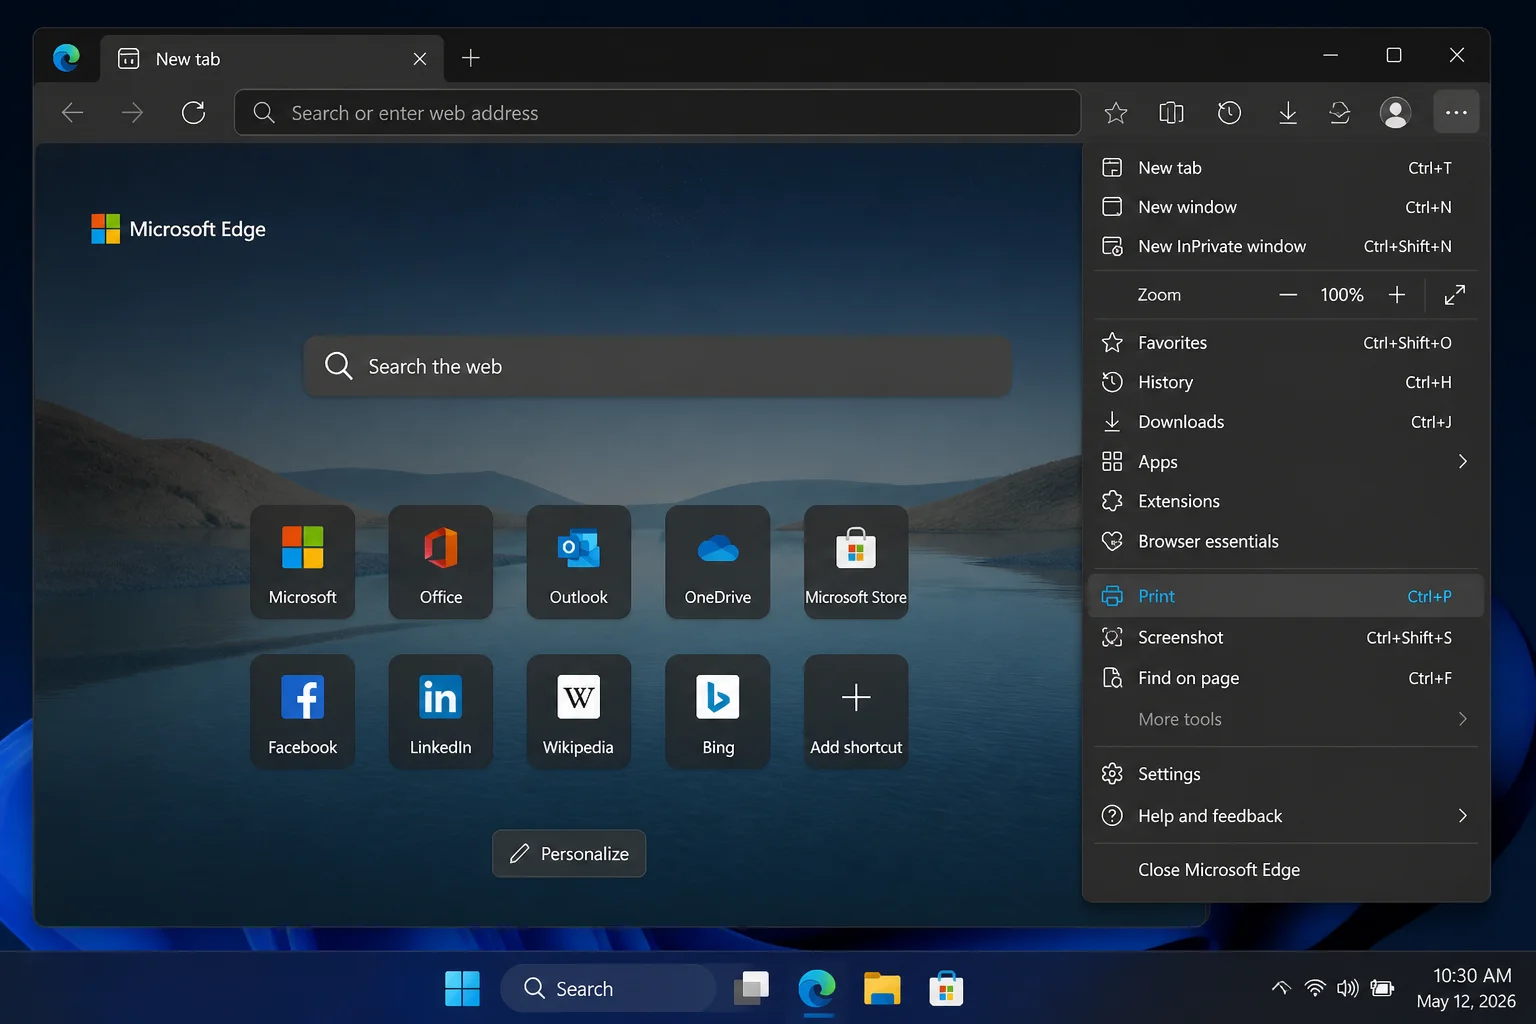Image resolution: width=1536 pixels, height=1024 pixels.
Task: Select the New tab browser tab
Action: pos(272,59)
